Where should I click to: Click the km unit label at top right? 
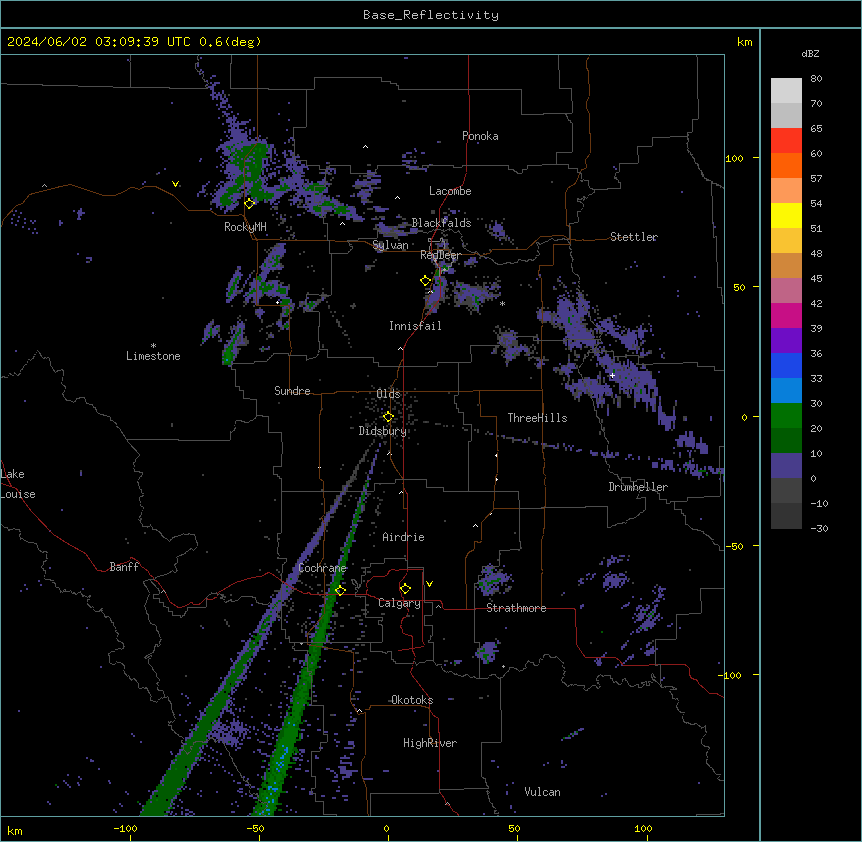(744, 42)
